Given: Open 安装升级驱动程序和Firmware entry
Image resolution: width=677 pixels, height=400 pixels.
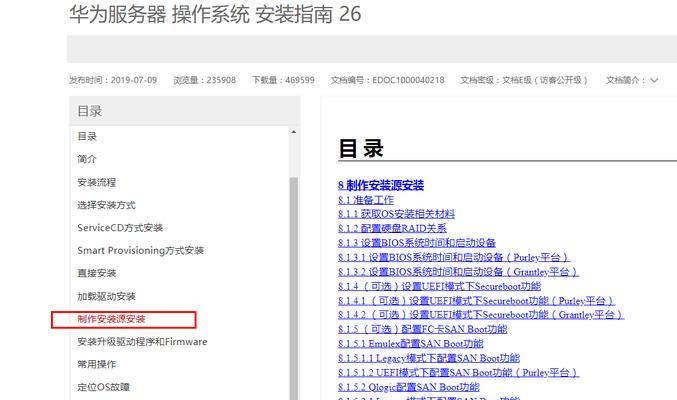Looking at the screenshot, I should 142,342.
